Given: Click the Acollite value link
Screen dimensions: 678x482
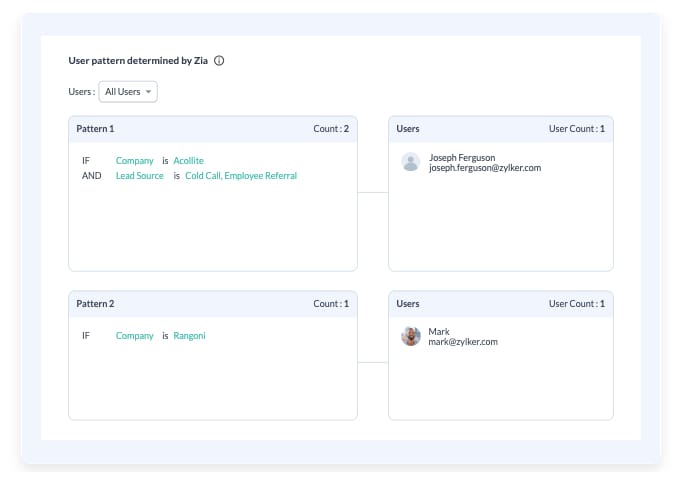Looking at the screenshot, I should pos(188,161).
